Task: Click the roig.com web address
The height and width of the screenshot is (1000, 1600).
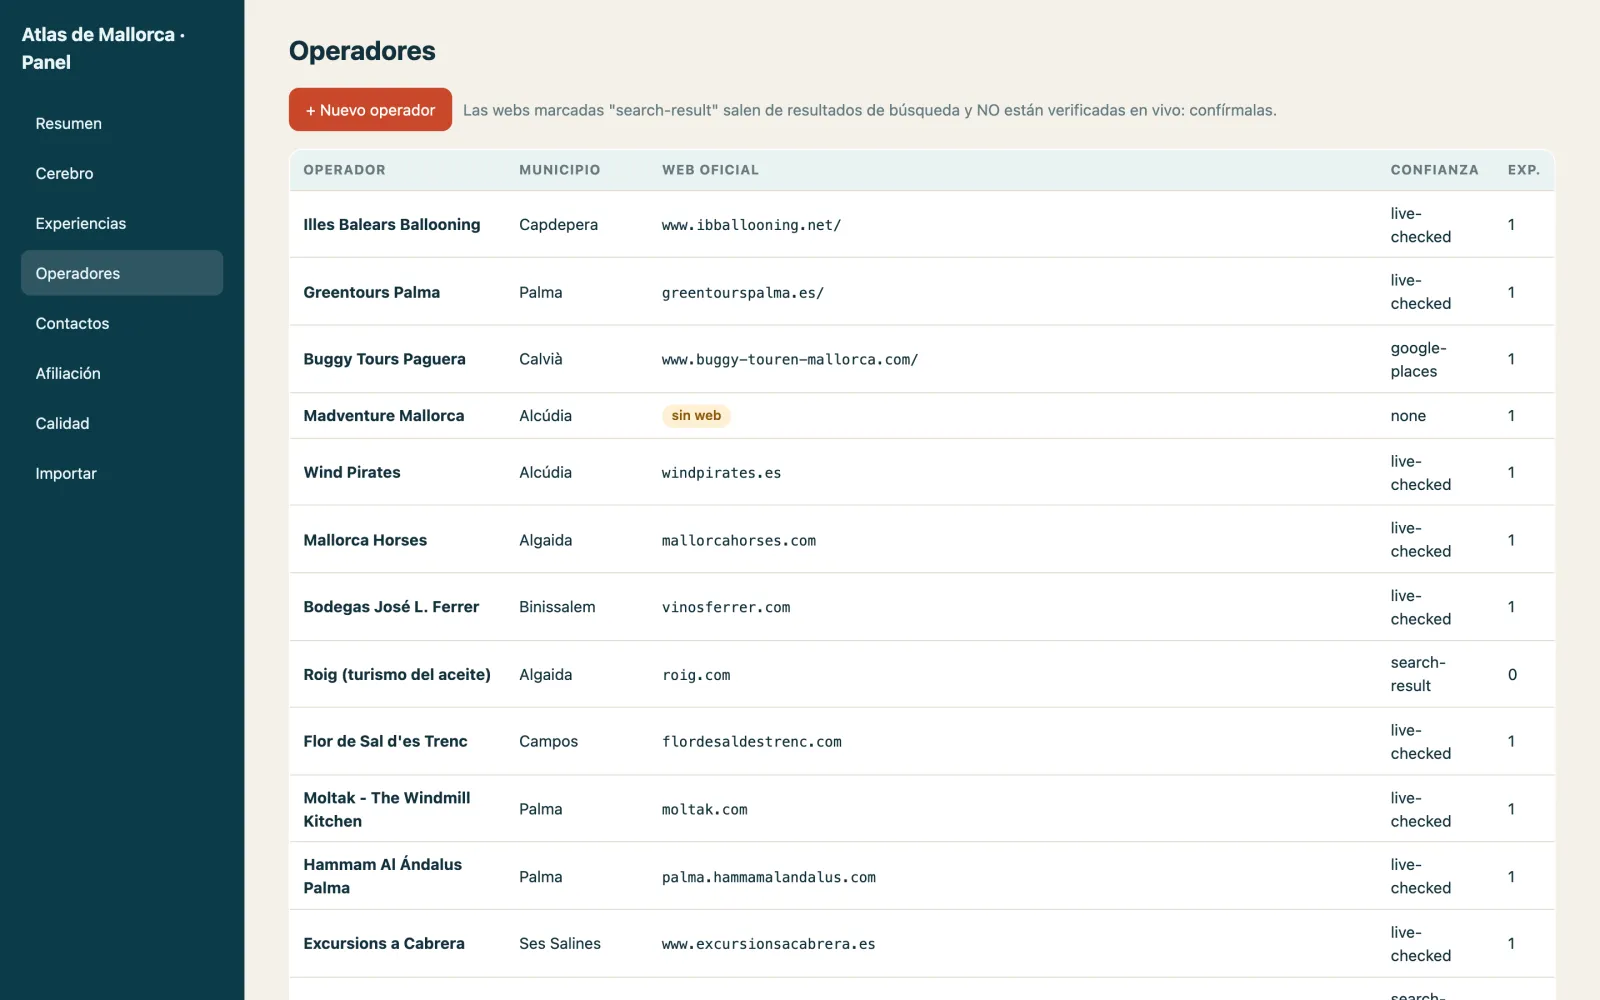Action: click(x=696, y=676)
